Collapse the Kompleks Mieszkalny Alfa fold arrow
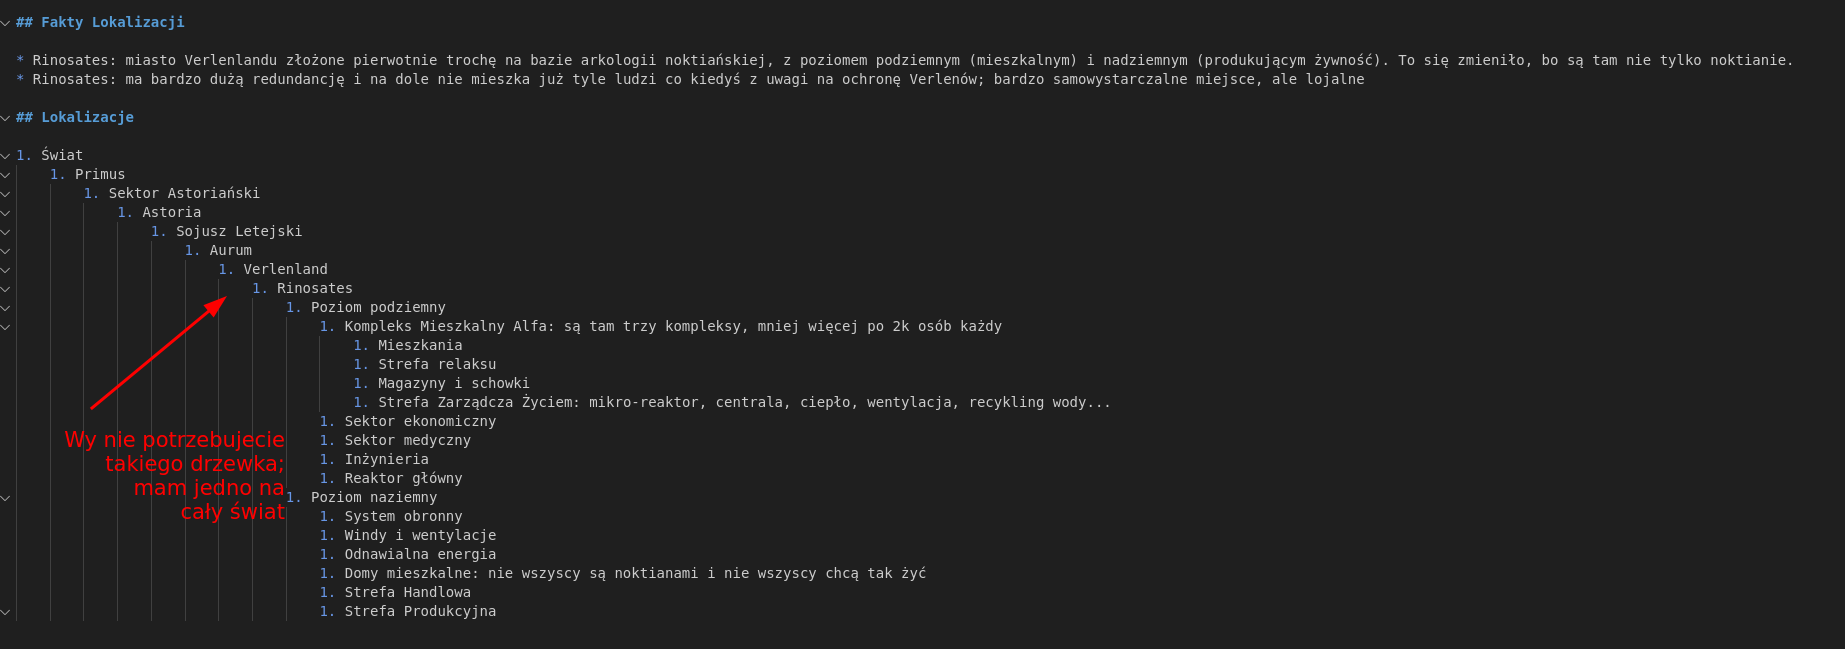 (x=6, y=326)
